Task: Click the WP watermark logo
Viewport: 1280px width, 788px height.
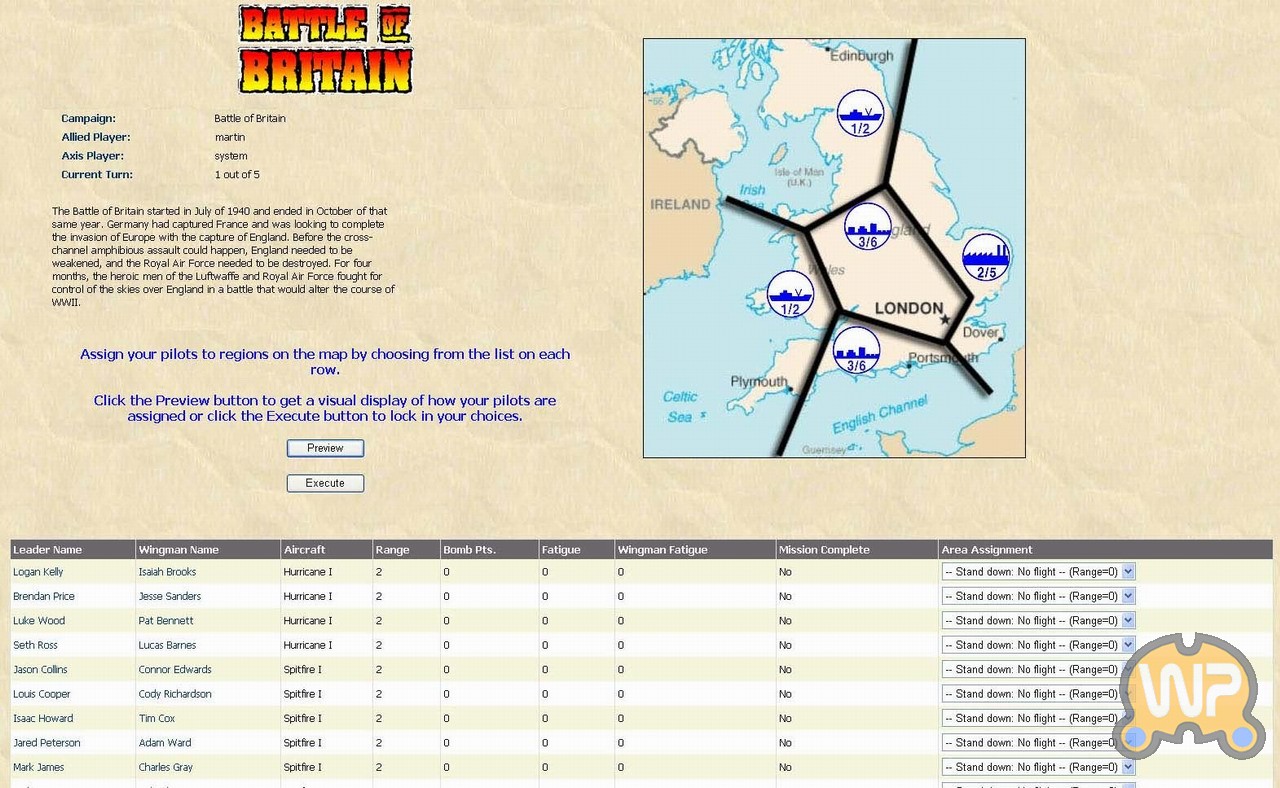Action: click(x=1188, y=695)
